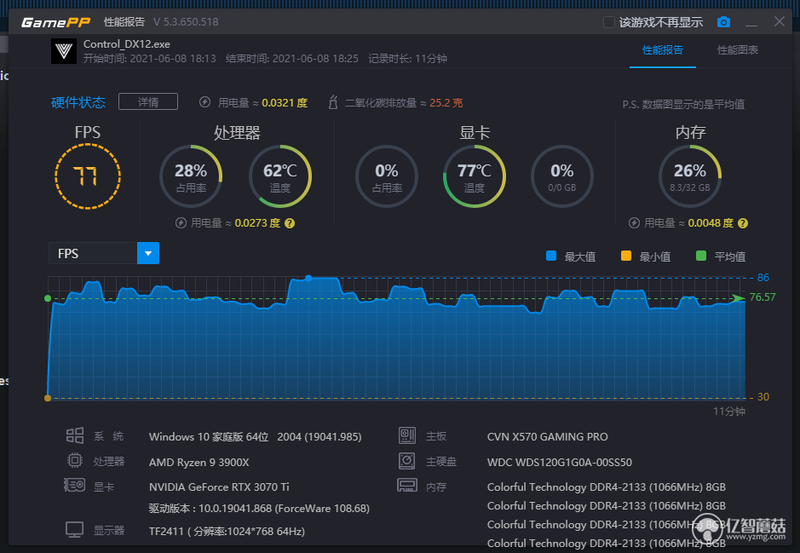The width and height of the screenshot is (800, 553).
Task: Click the motherboard icon
Action: 407,436
